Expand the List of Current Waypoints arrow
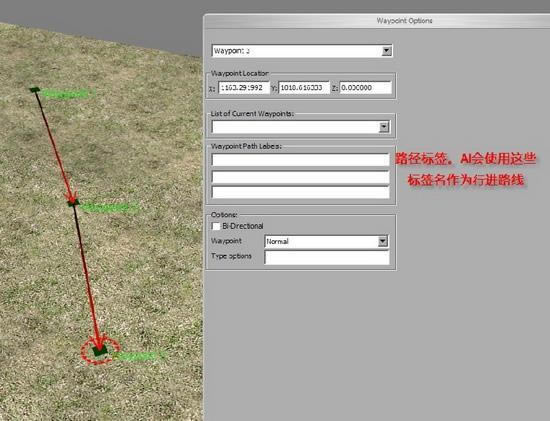 point(384,127)
